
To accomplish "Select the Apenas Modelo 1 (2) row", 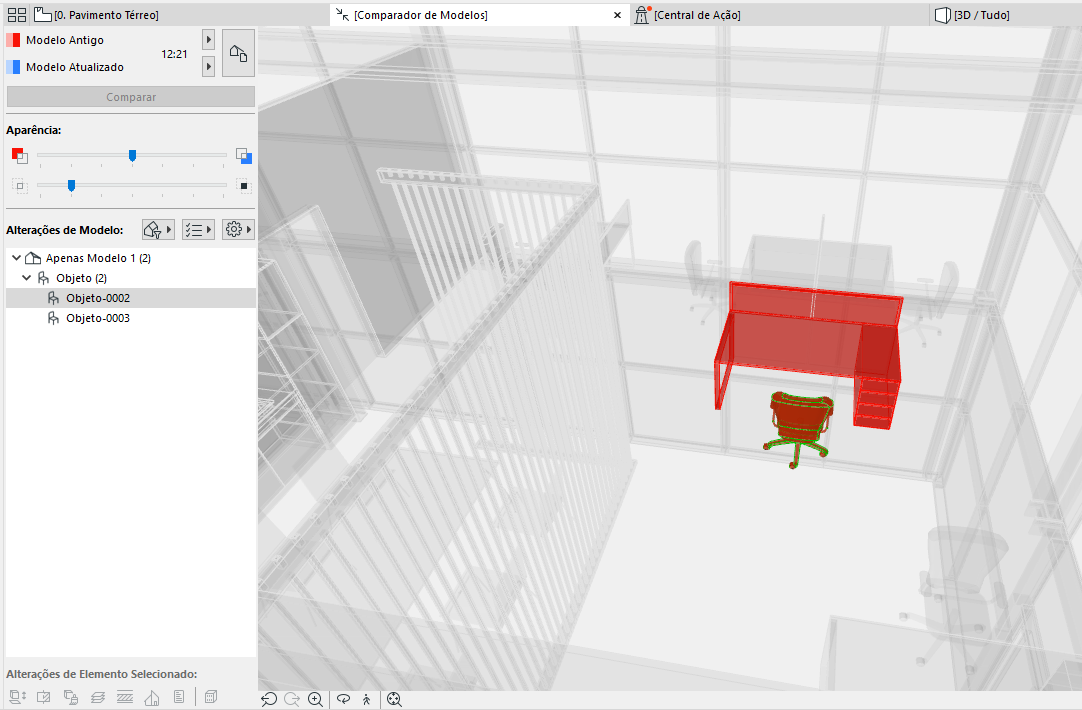I will point(130,258).
